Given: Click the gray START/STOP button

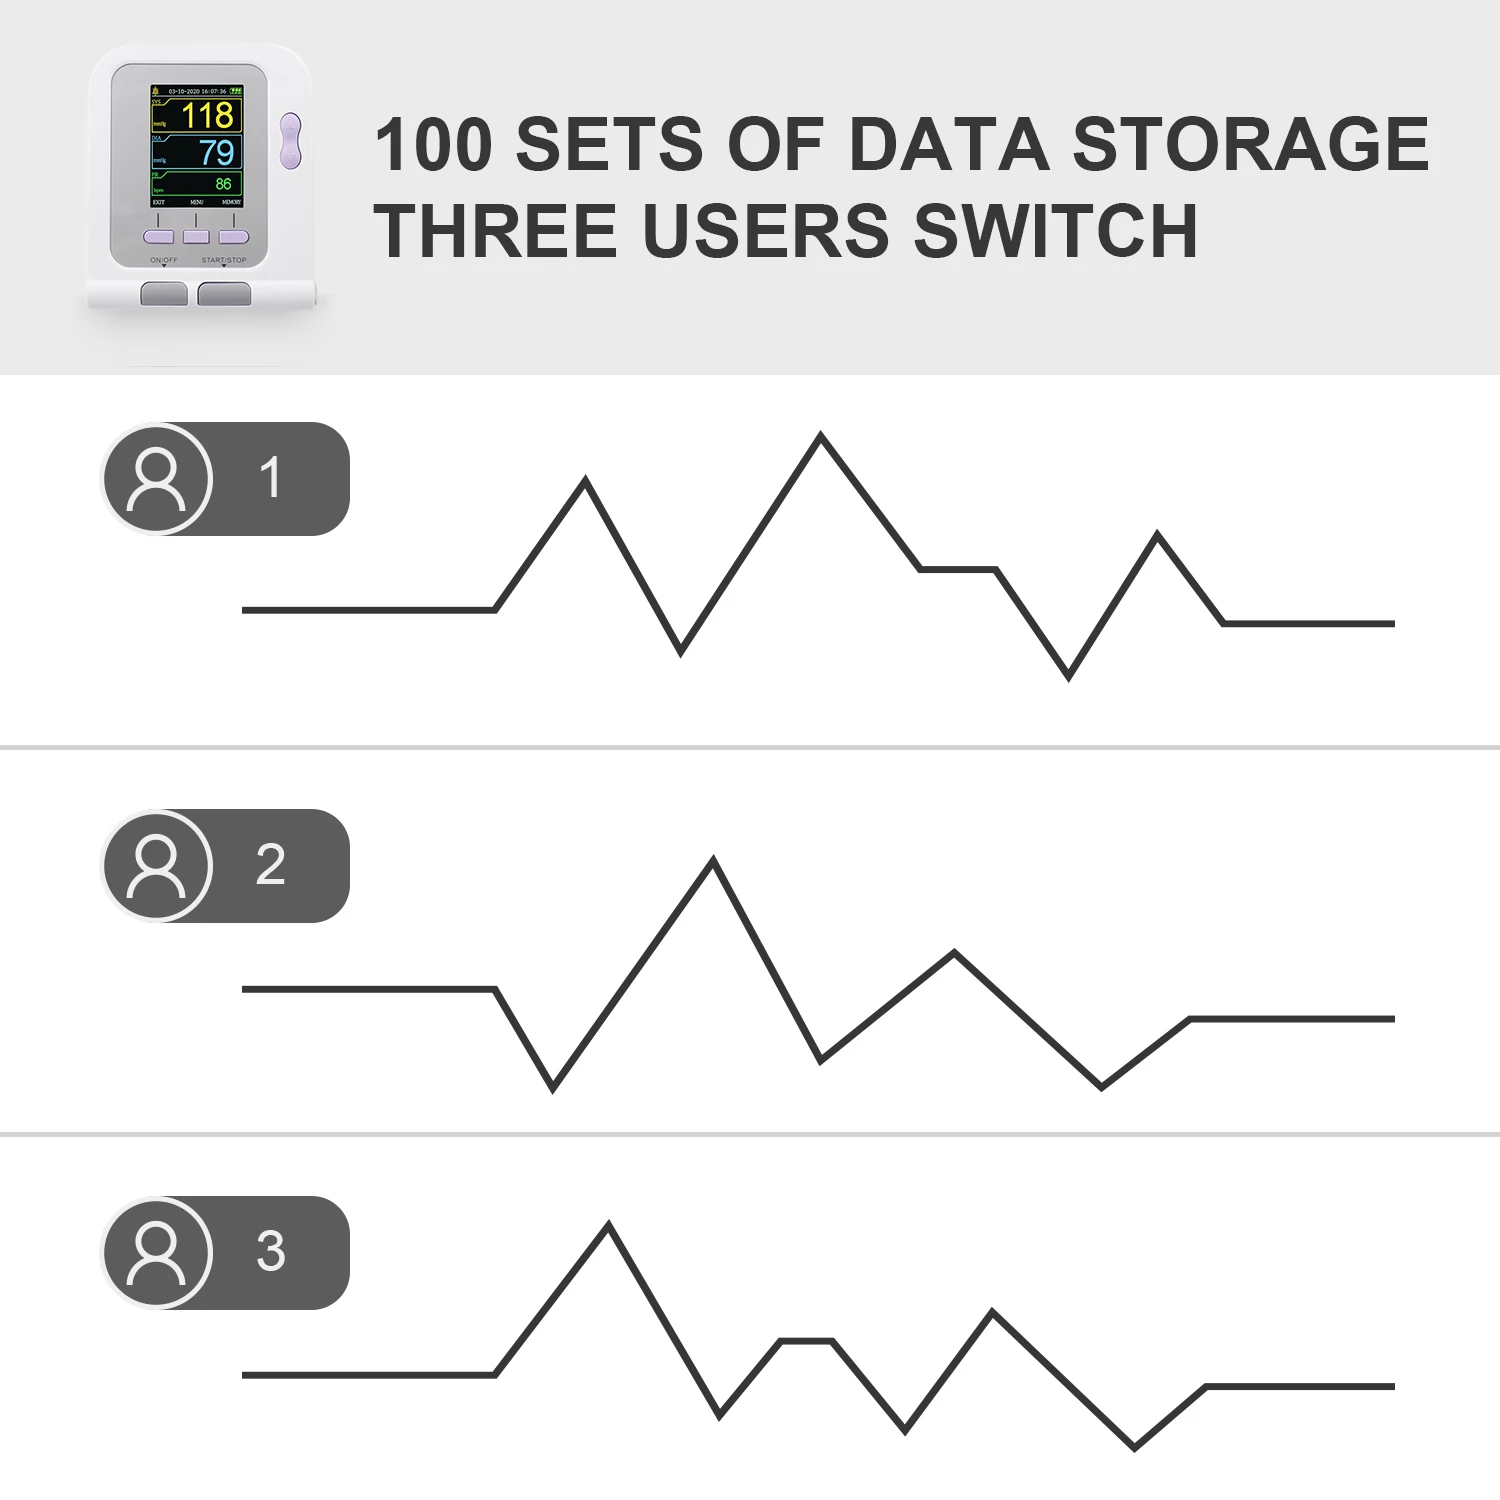Looking at the screenshot, I should tap(224, 294).
